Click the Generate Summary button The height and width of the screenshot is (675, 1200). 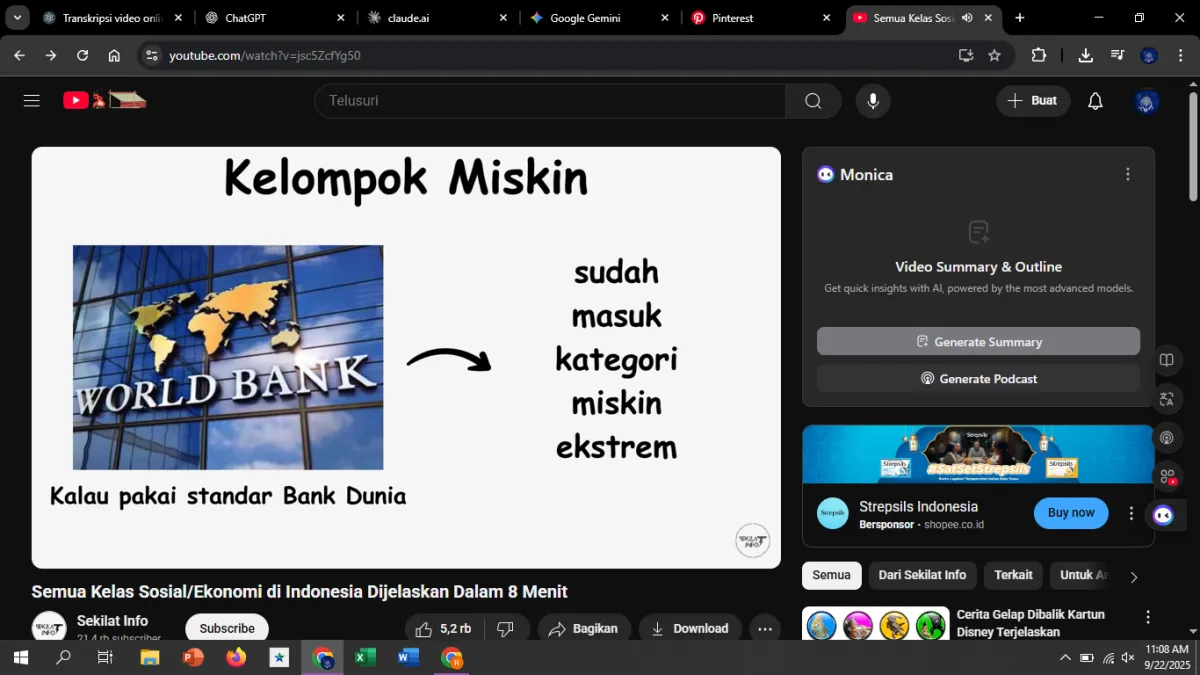pos(978,341)
